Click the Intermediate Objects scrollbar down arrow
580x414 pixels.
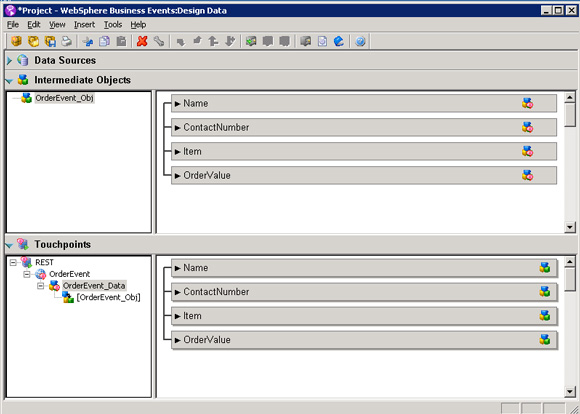pos(570,227)
